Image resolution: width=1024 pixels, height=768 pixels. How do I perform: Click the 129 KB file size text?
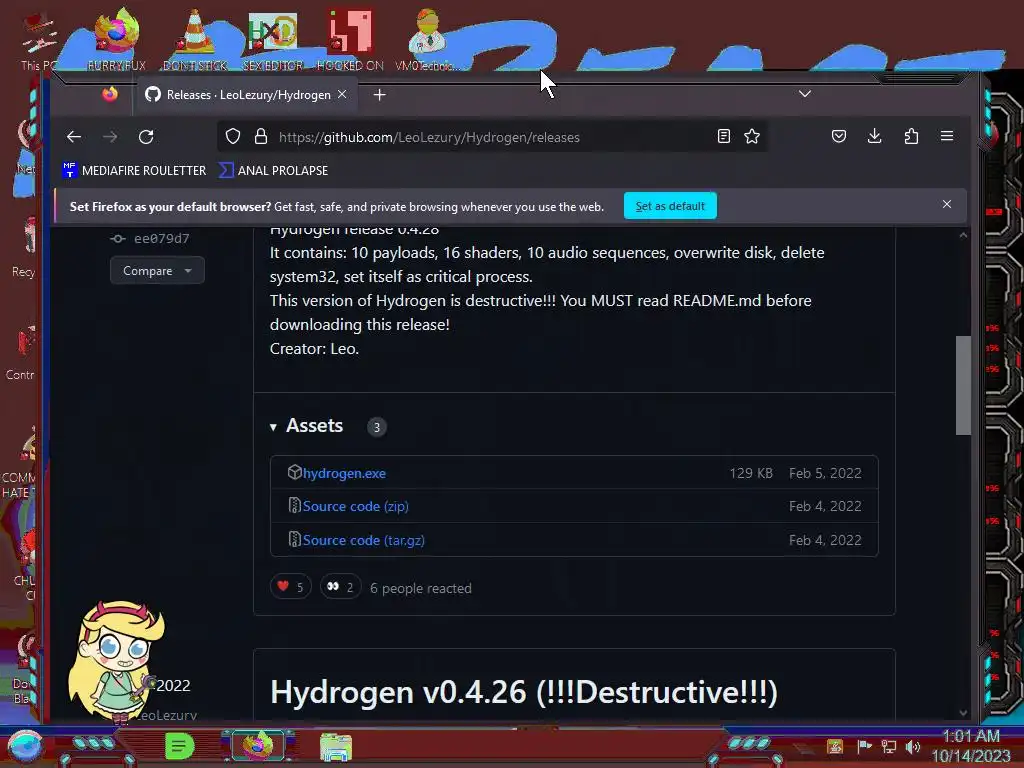click(751, 473)
